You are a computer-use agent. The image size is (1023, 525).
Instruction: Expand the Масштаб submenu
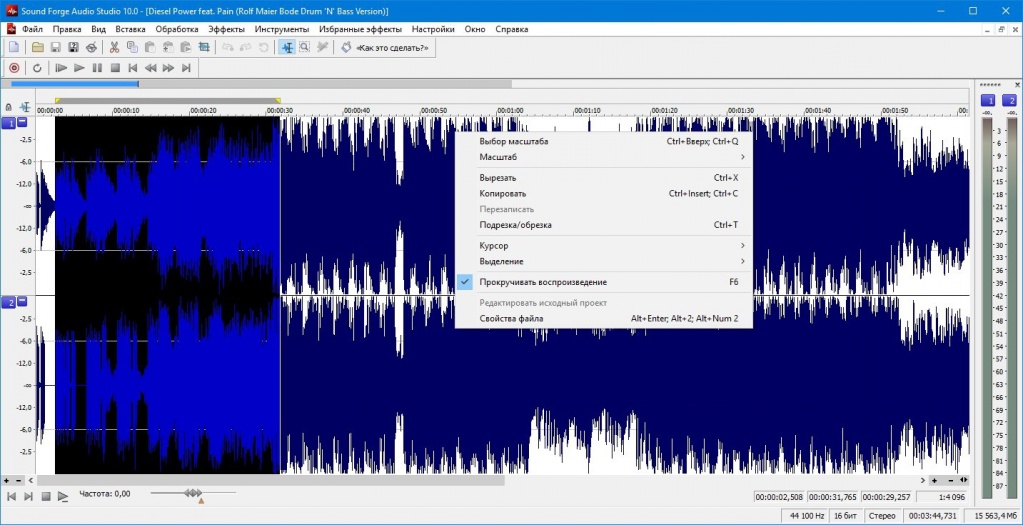pyautogui.click(x=603, y=157)
